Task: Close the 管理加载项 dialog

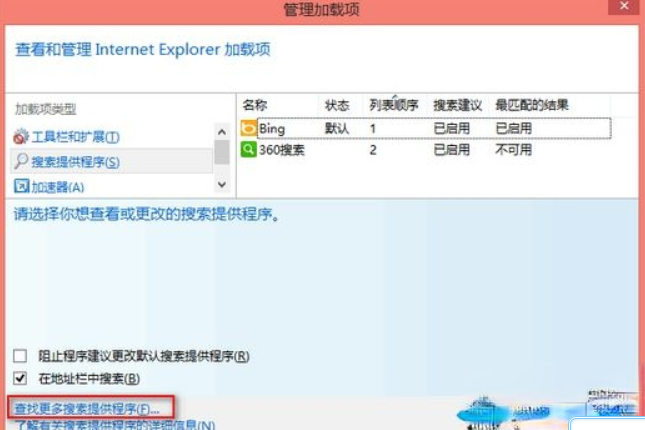Action: [624, 7]
